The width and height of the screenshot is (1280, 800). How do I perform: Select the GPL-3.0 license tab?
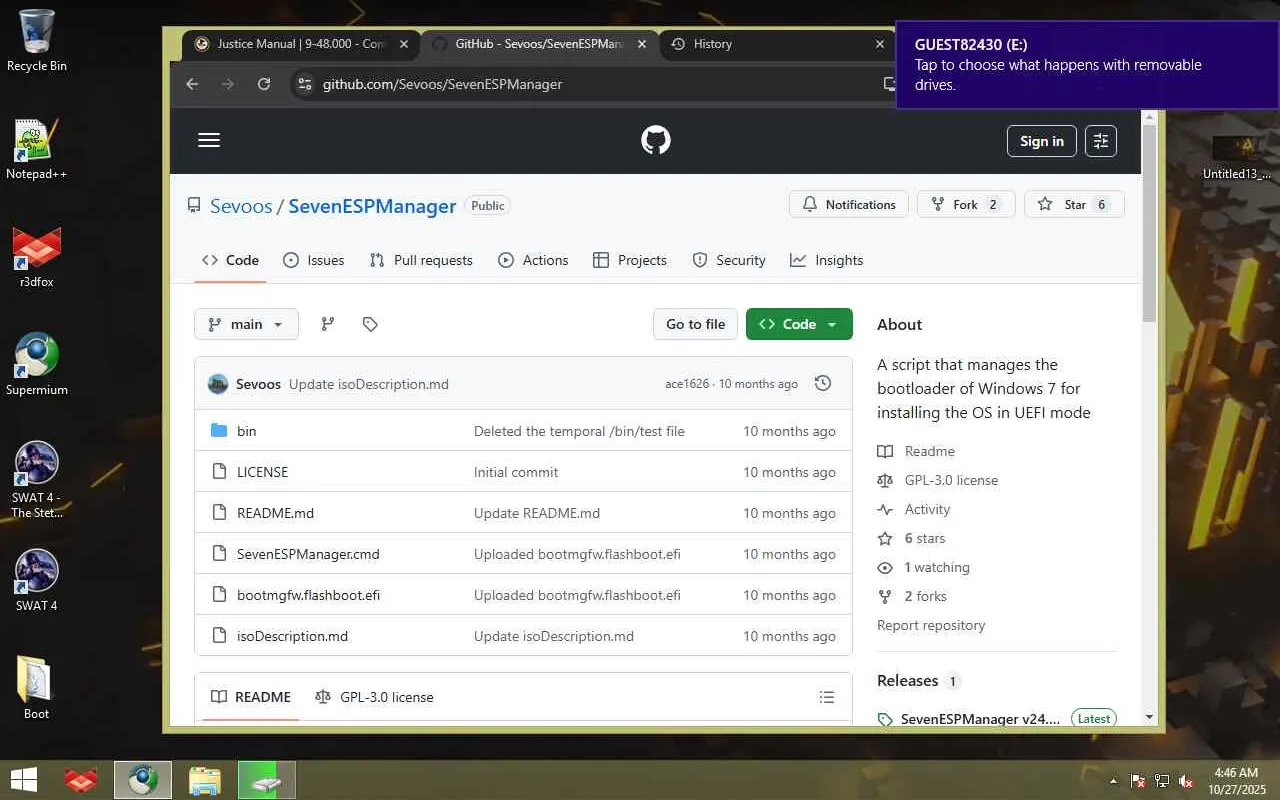tap(374, 697)
